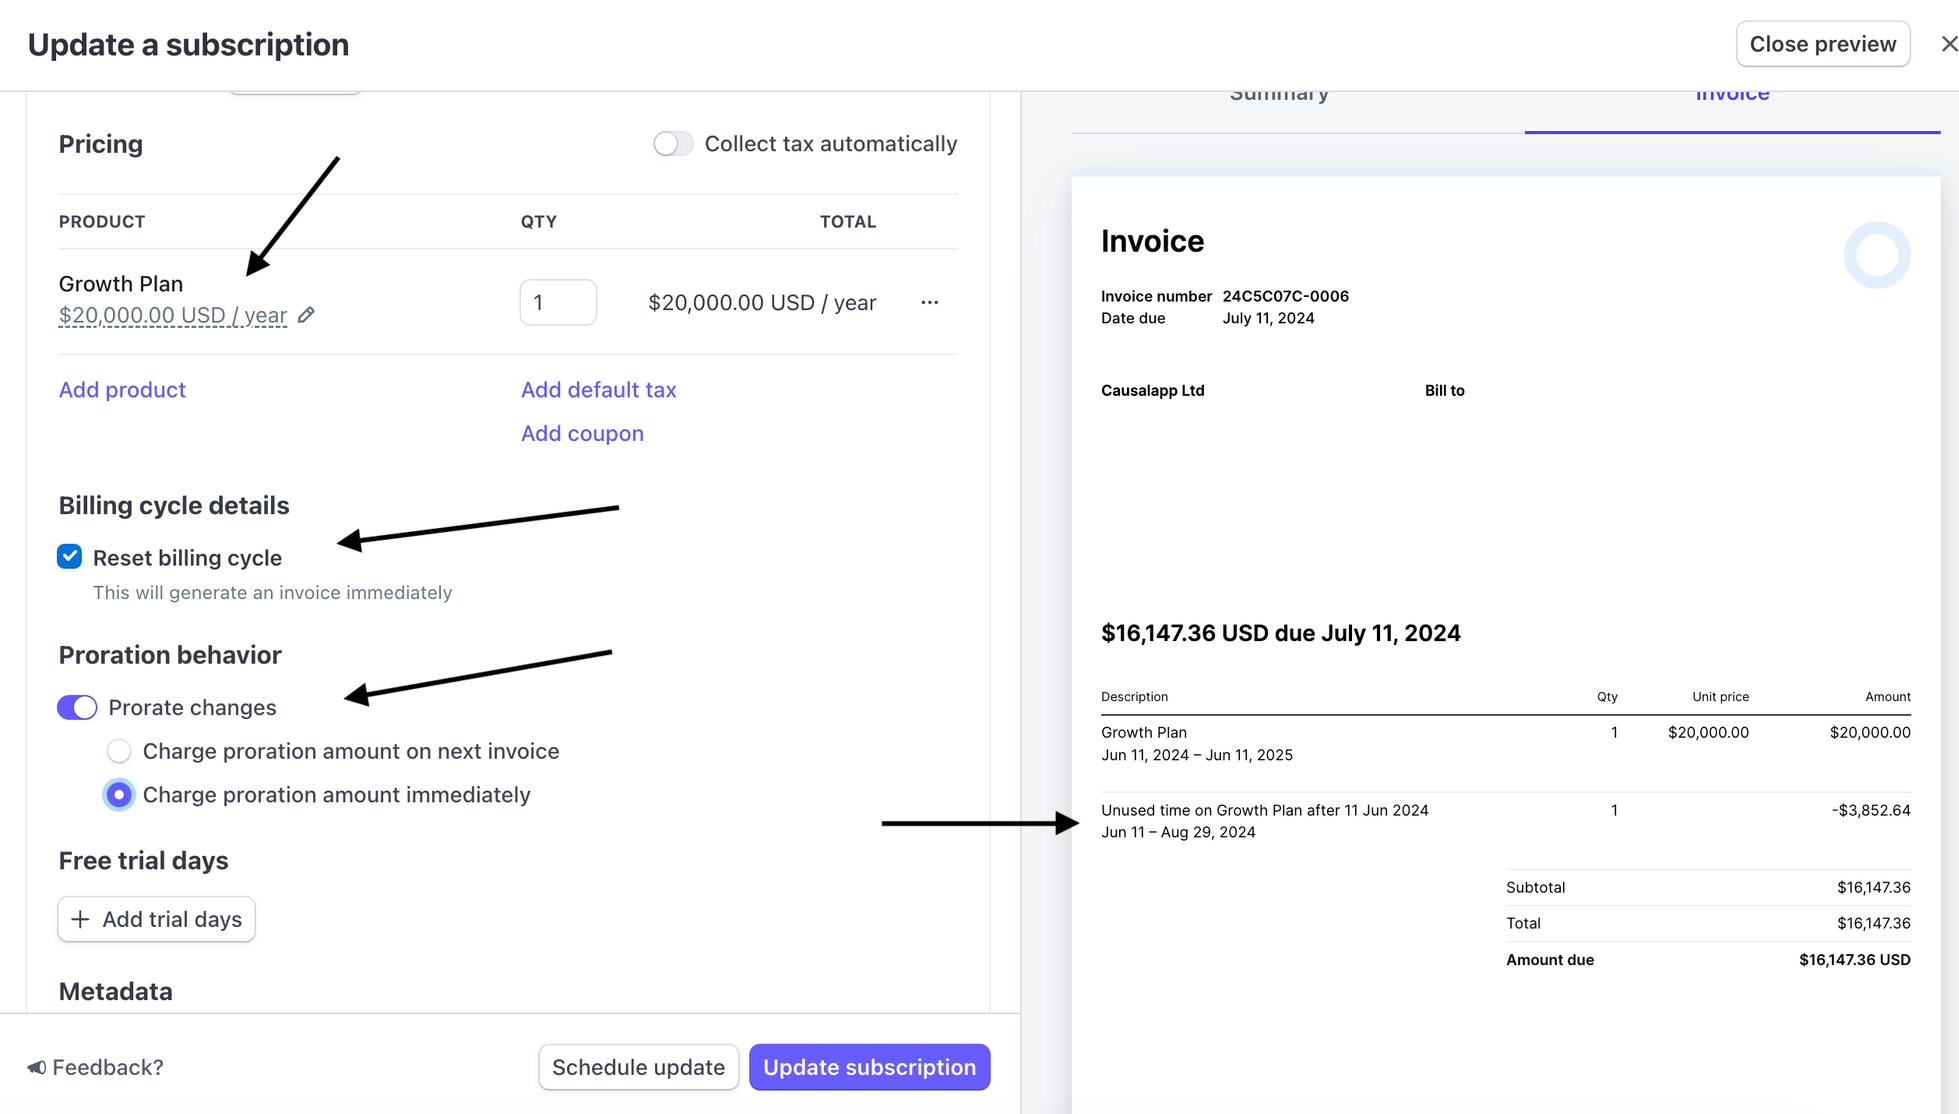Click the Add default tax link

click(598, 390)
